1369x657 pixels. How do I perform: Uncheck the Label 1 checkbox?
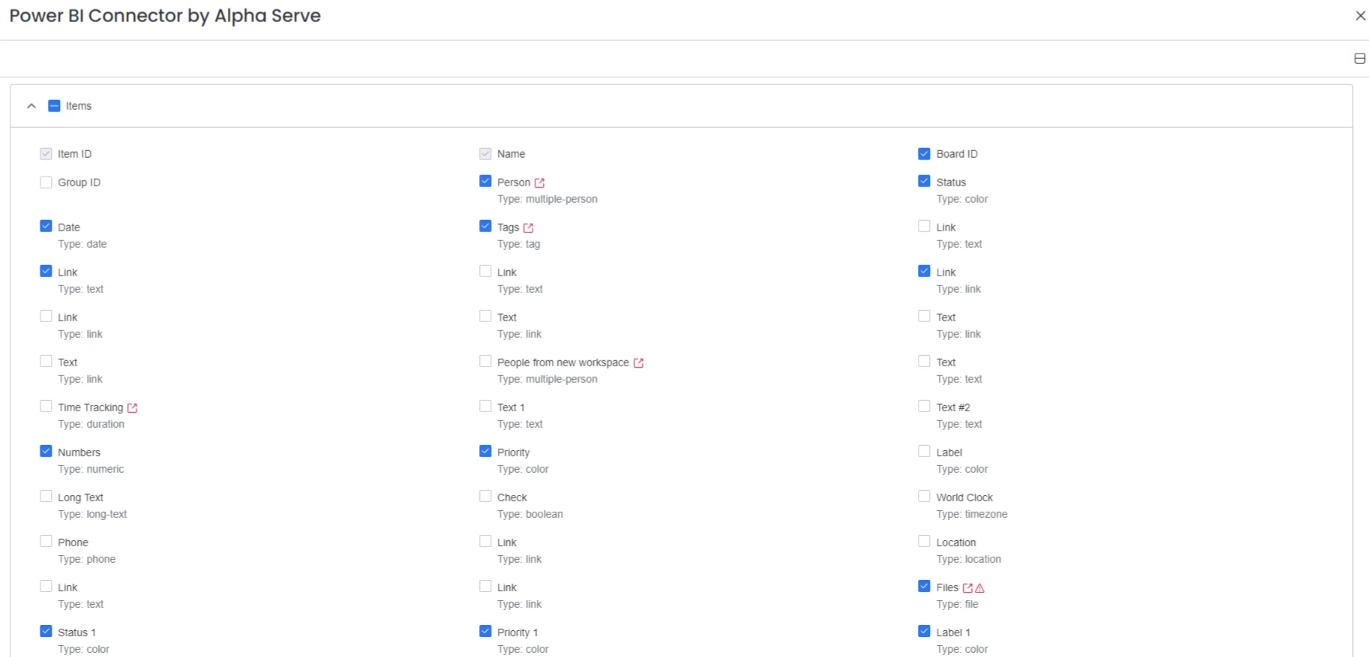(924, 631)
